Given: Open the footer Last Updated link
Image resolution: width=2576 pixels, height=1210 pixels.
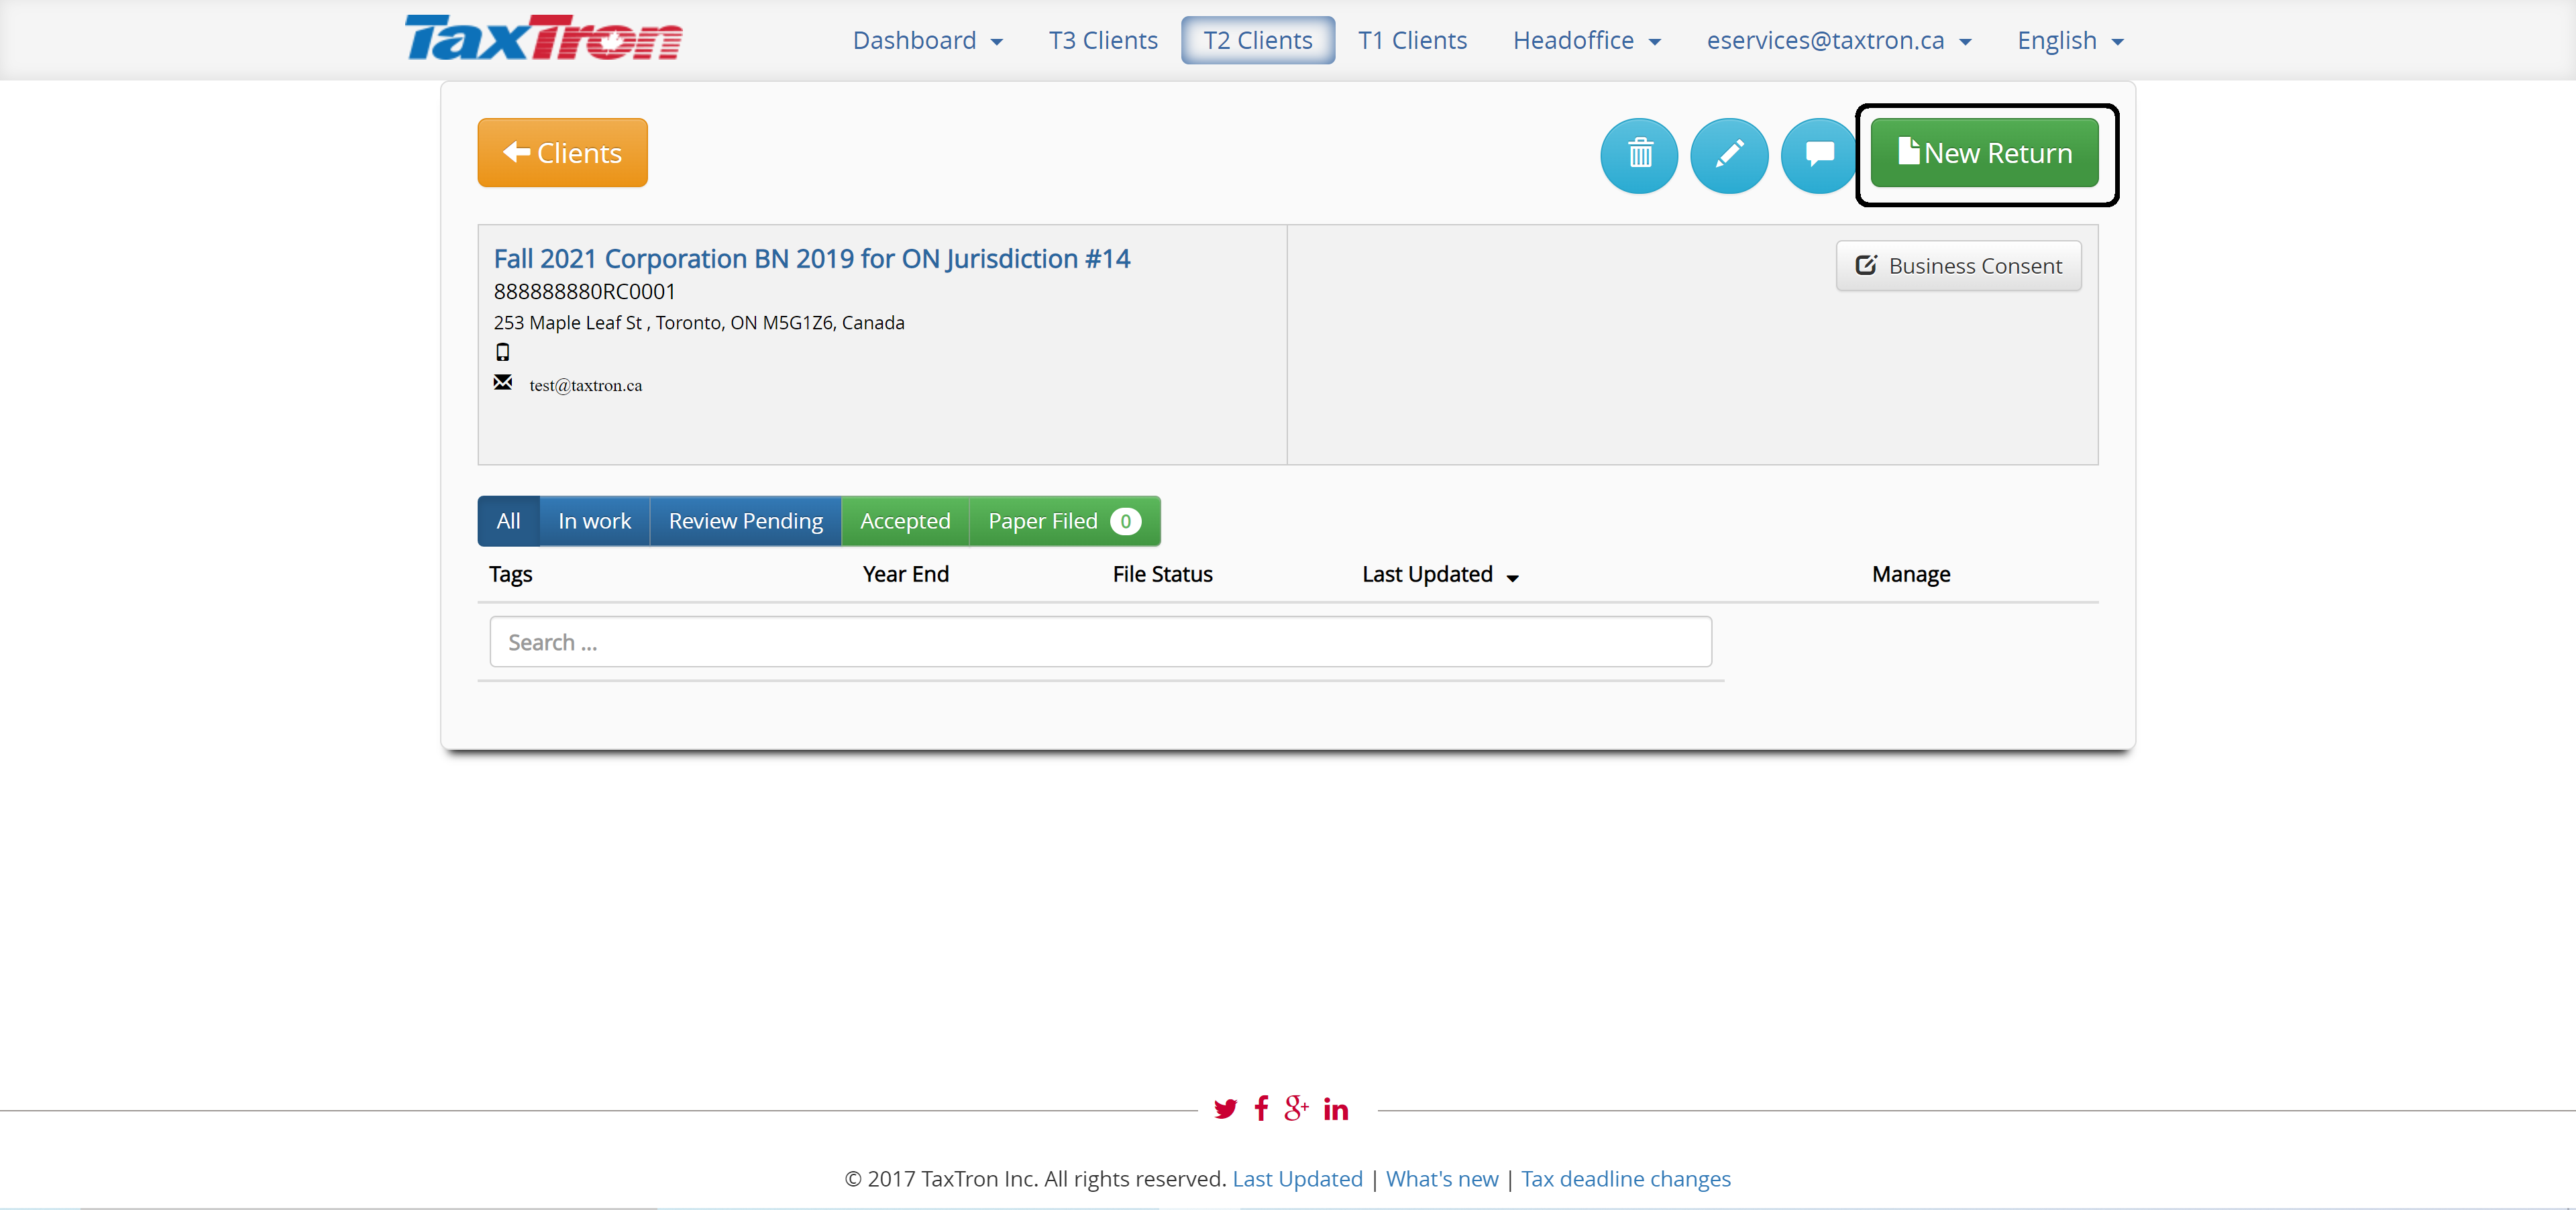Looking at the screenshot, I should [x=1297, y=1179].
